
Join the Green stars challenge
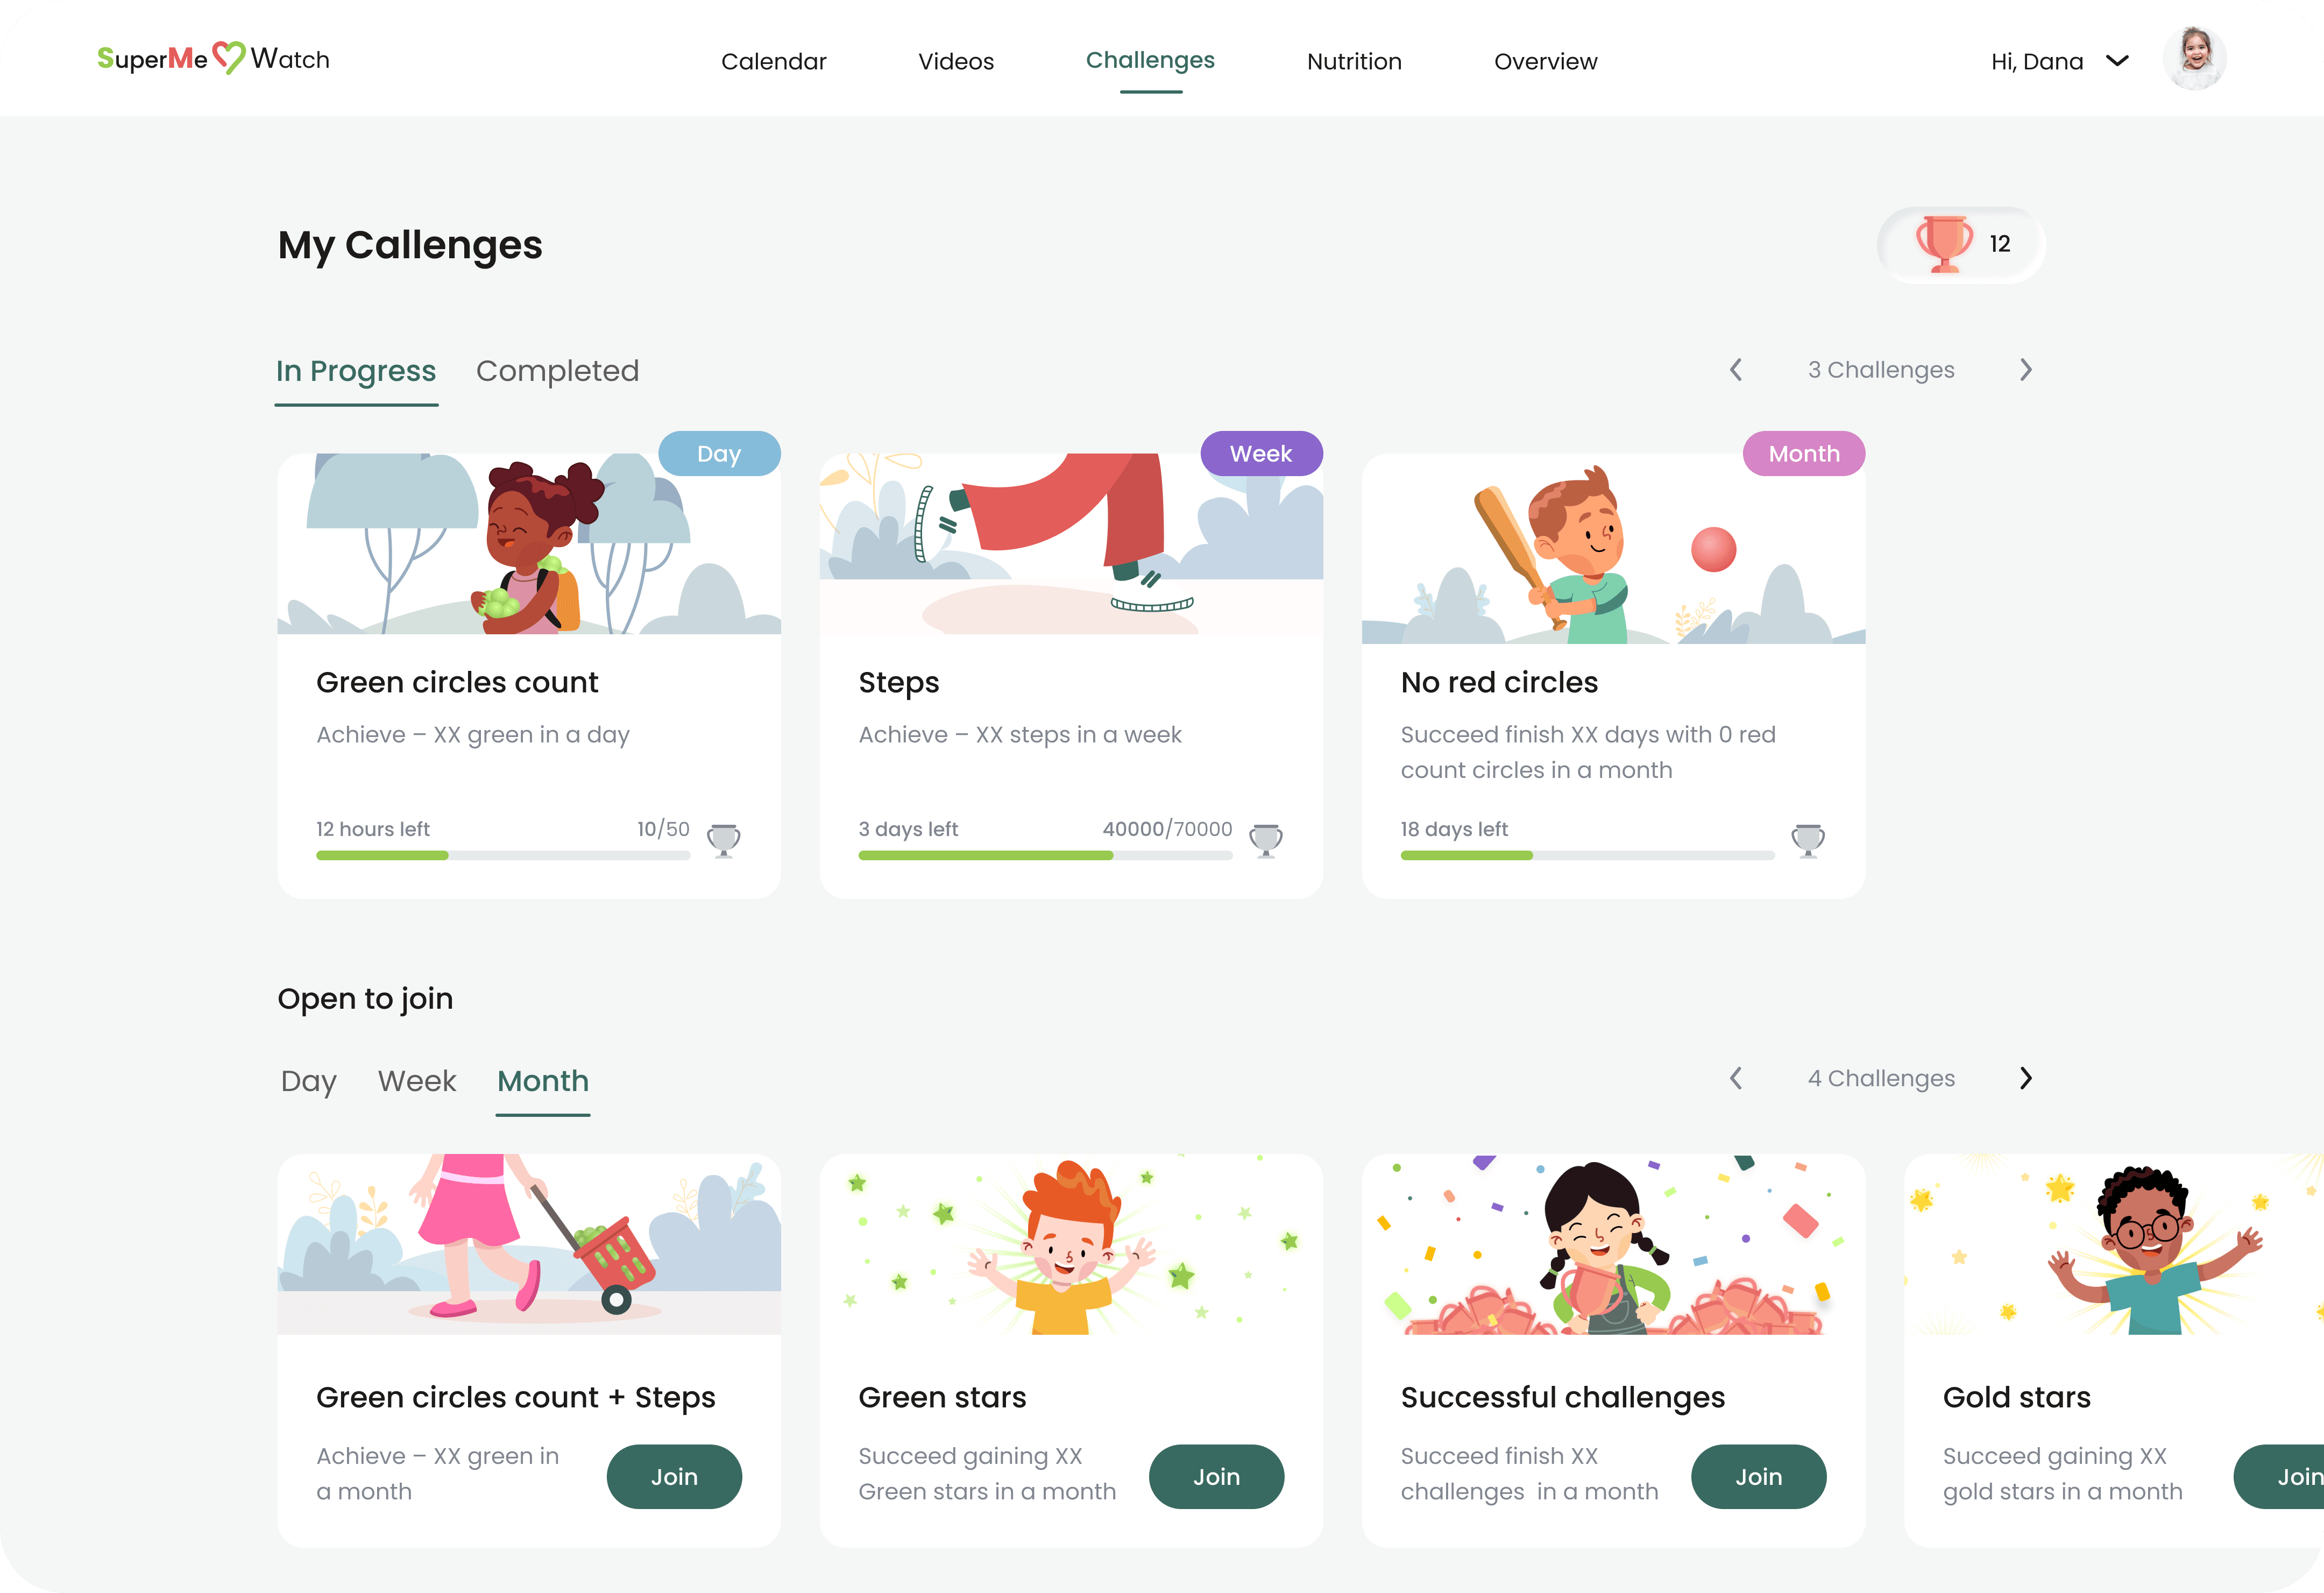tap(1216, 1477)
